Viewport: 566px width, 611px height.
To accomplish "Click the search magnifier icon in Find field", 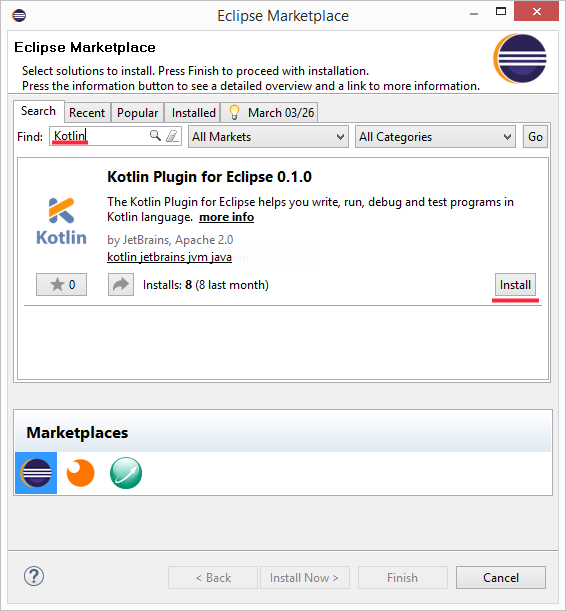I will (x=155, y=136).
